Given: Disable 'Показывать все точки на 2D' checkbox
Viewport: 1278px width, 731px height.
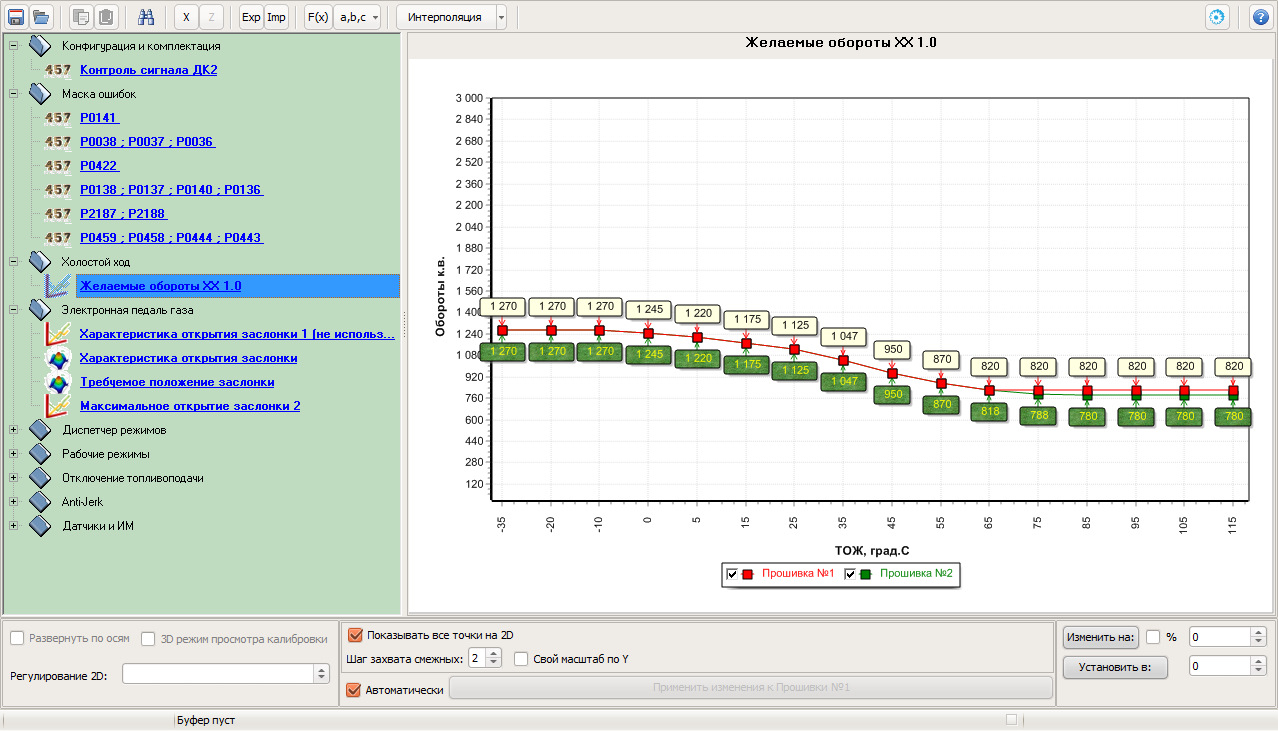Looking at the screenshot, I should click(x=355, y=635).
